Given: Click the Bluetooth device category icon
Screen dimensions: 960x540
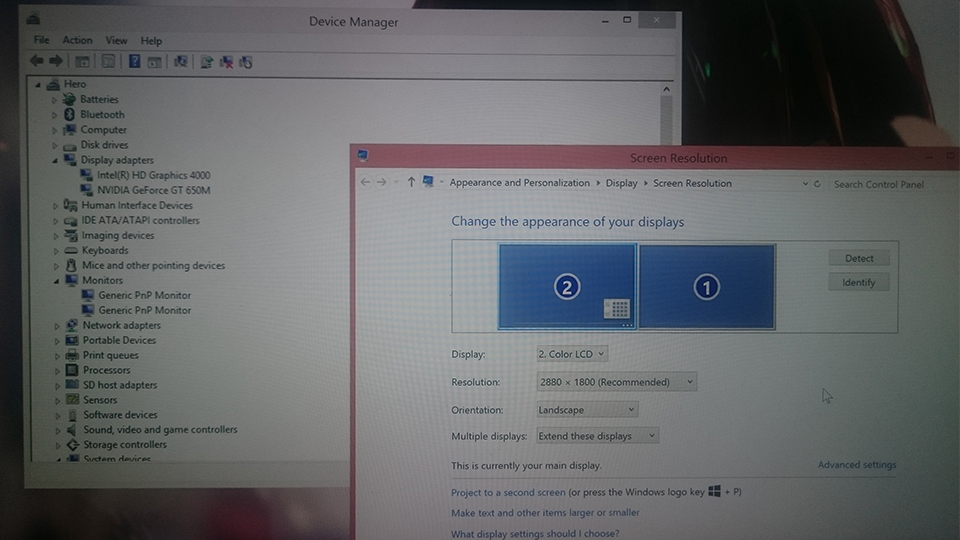Looking at the screenshot, I should point(69,114).
